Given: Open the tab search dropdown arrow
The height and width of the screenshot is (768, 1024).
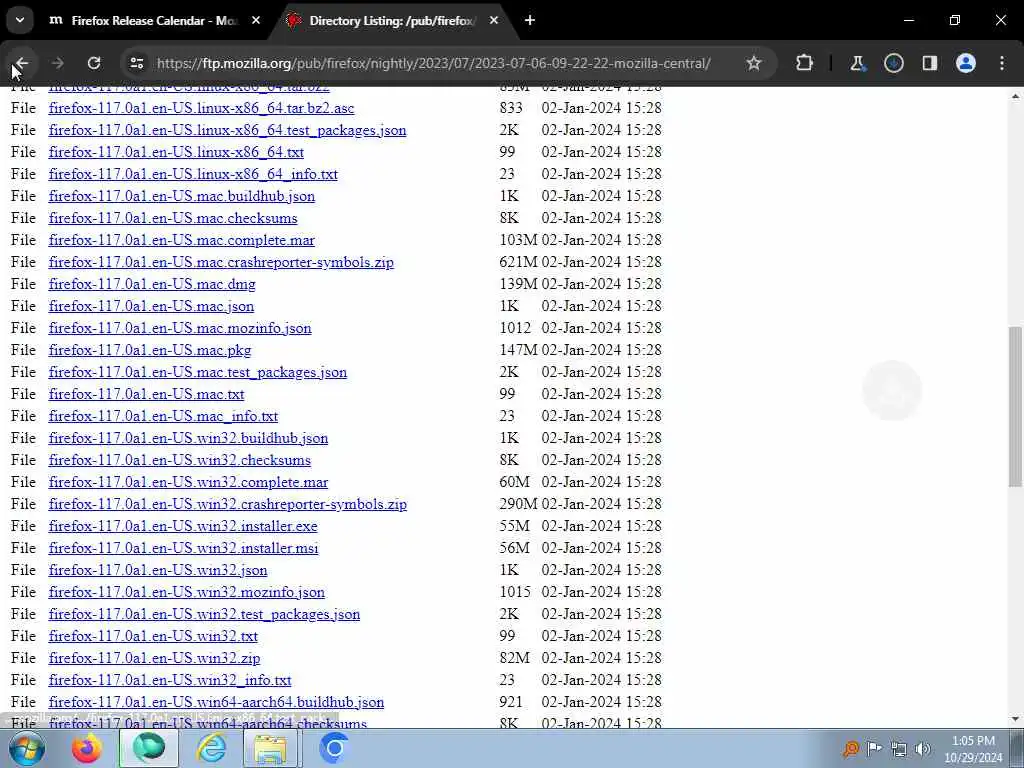Looking at the screenshot, I should coord(20,20).
